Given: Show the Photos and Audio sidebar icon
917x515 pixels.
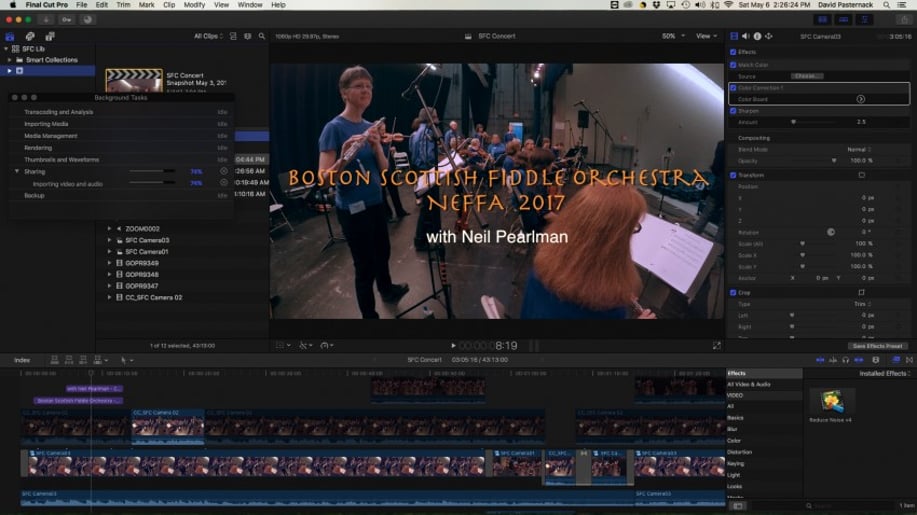Looking at the screenshot, I should tap(30, 36).
